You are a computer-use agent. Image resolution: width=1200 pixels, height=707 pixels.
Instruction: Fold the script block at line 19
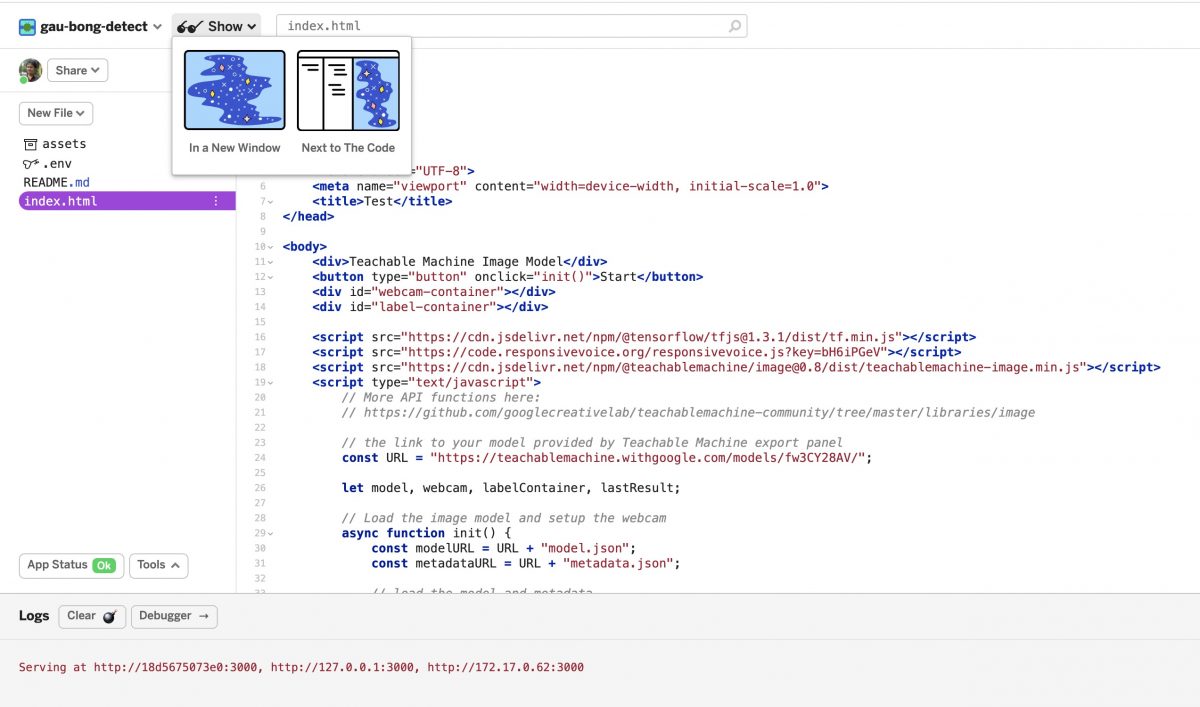point(270,383)
